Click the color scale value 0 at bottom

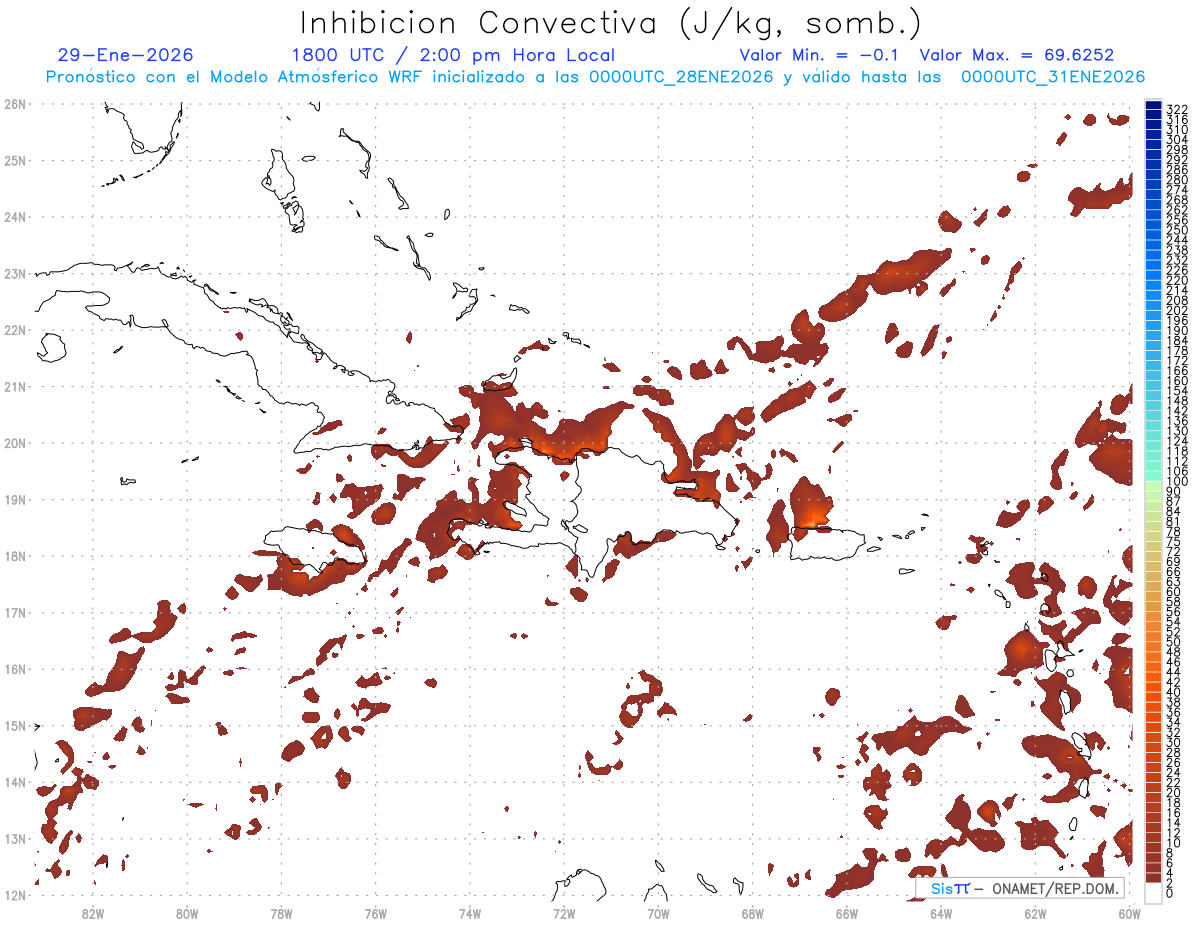(x=1170, y=892)
